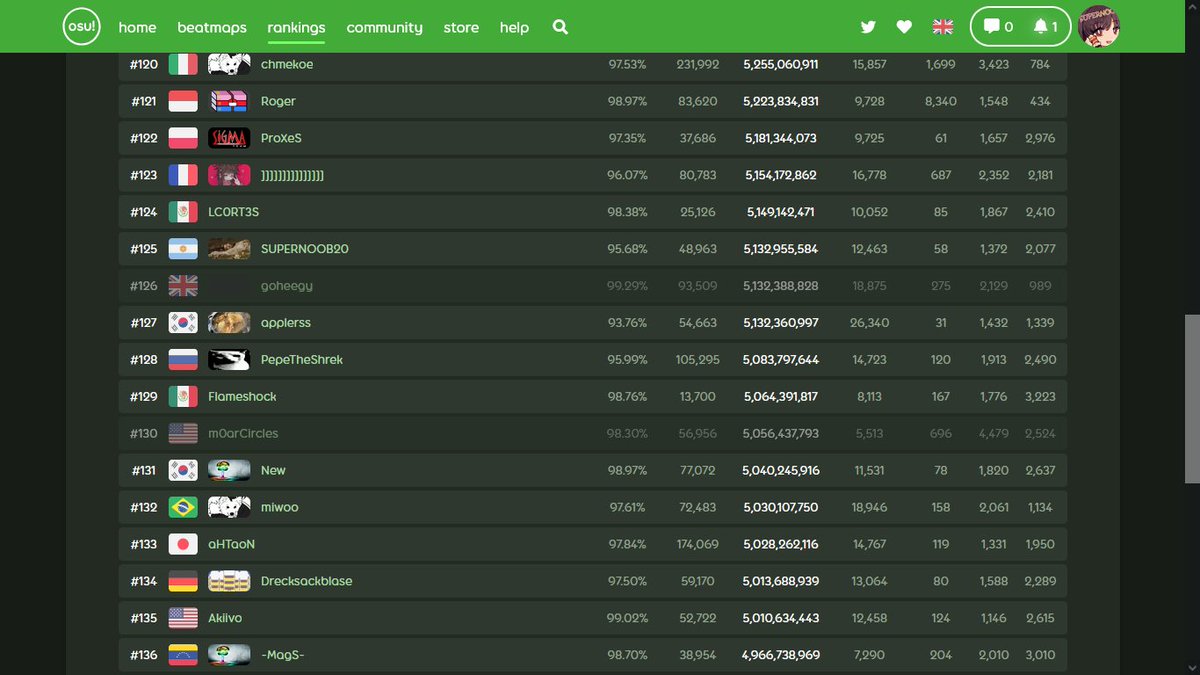Click France flag in row #123
The width and height of the screenshot is (1200, 675).
[x=183, y=175]
